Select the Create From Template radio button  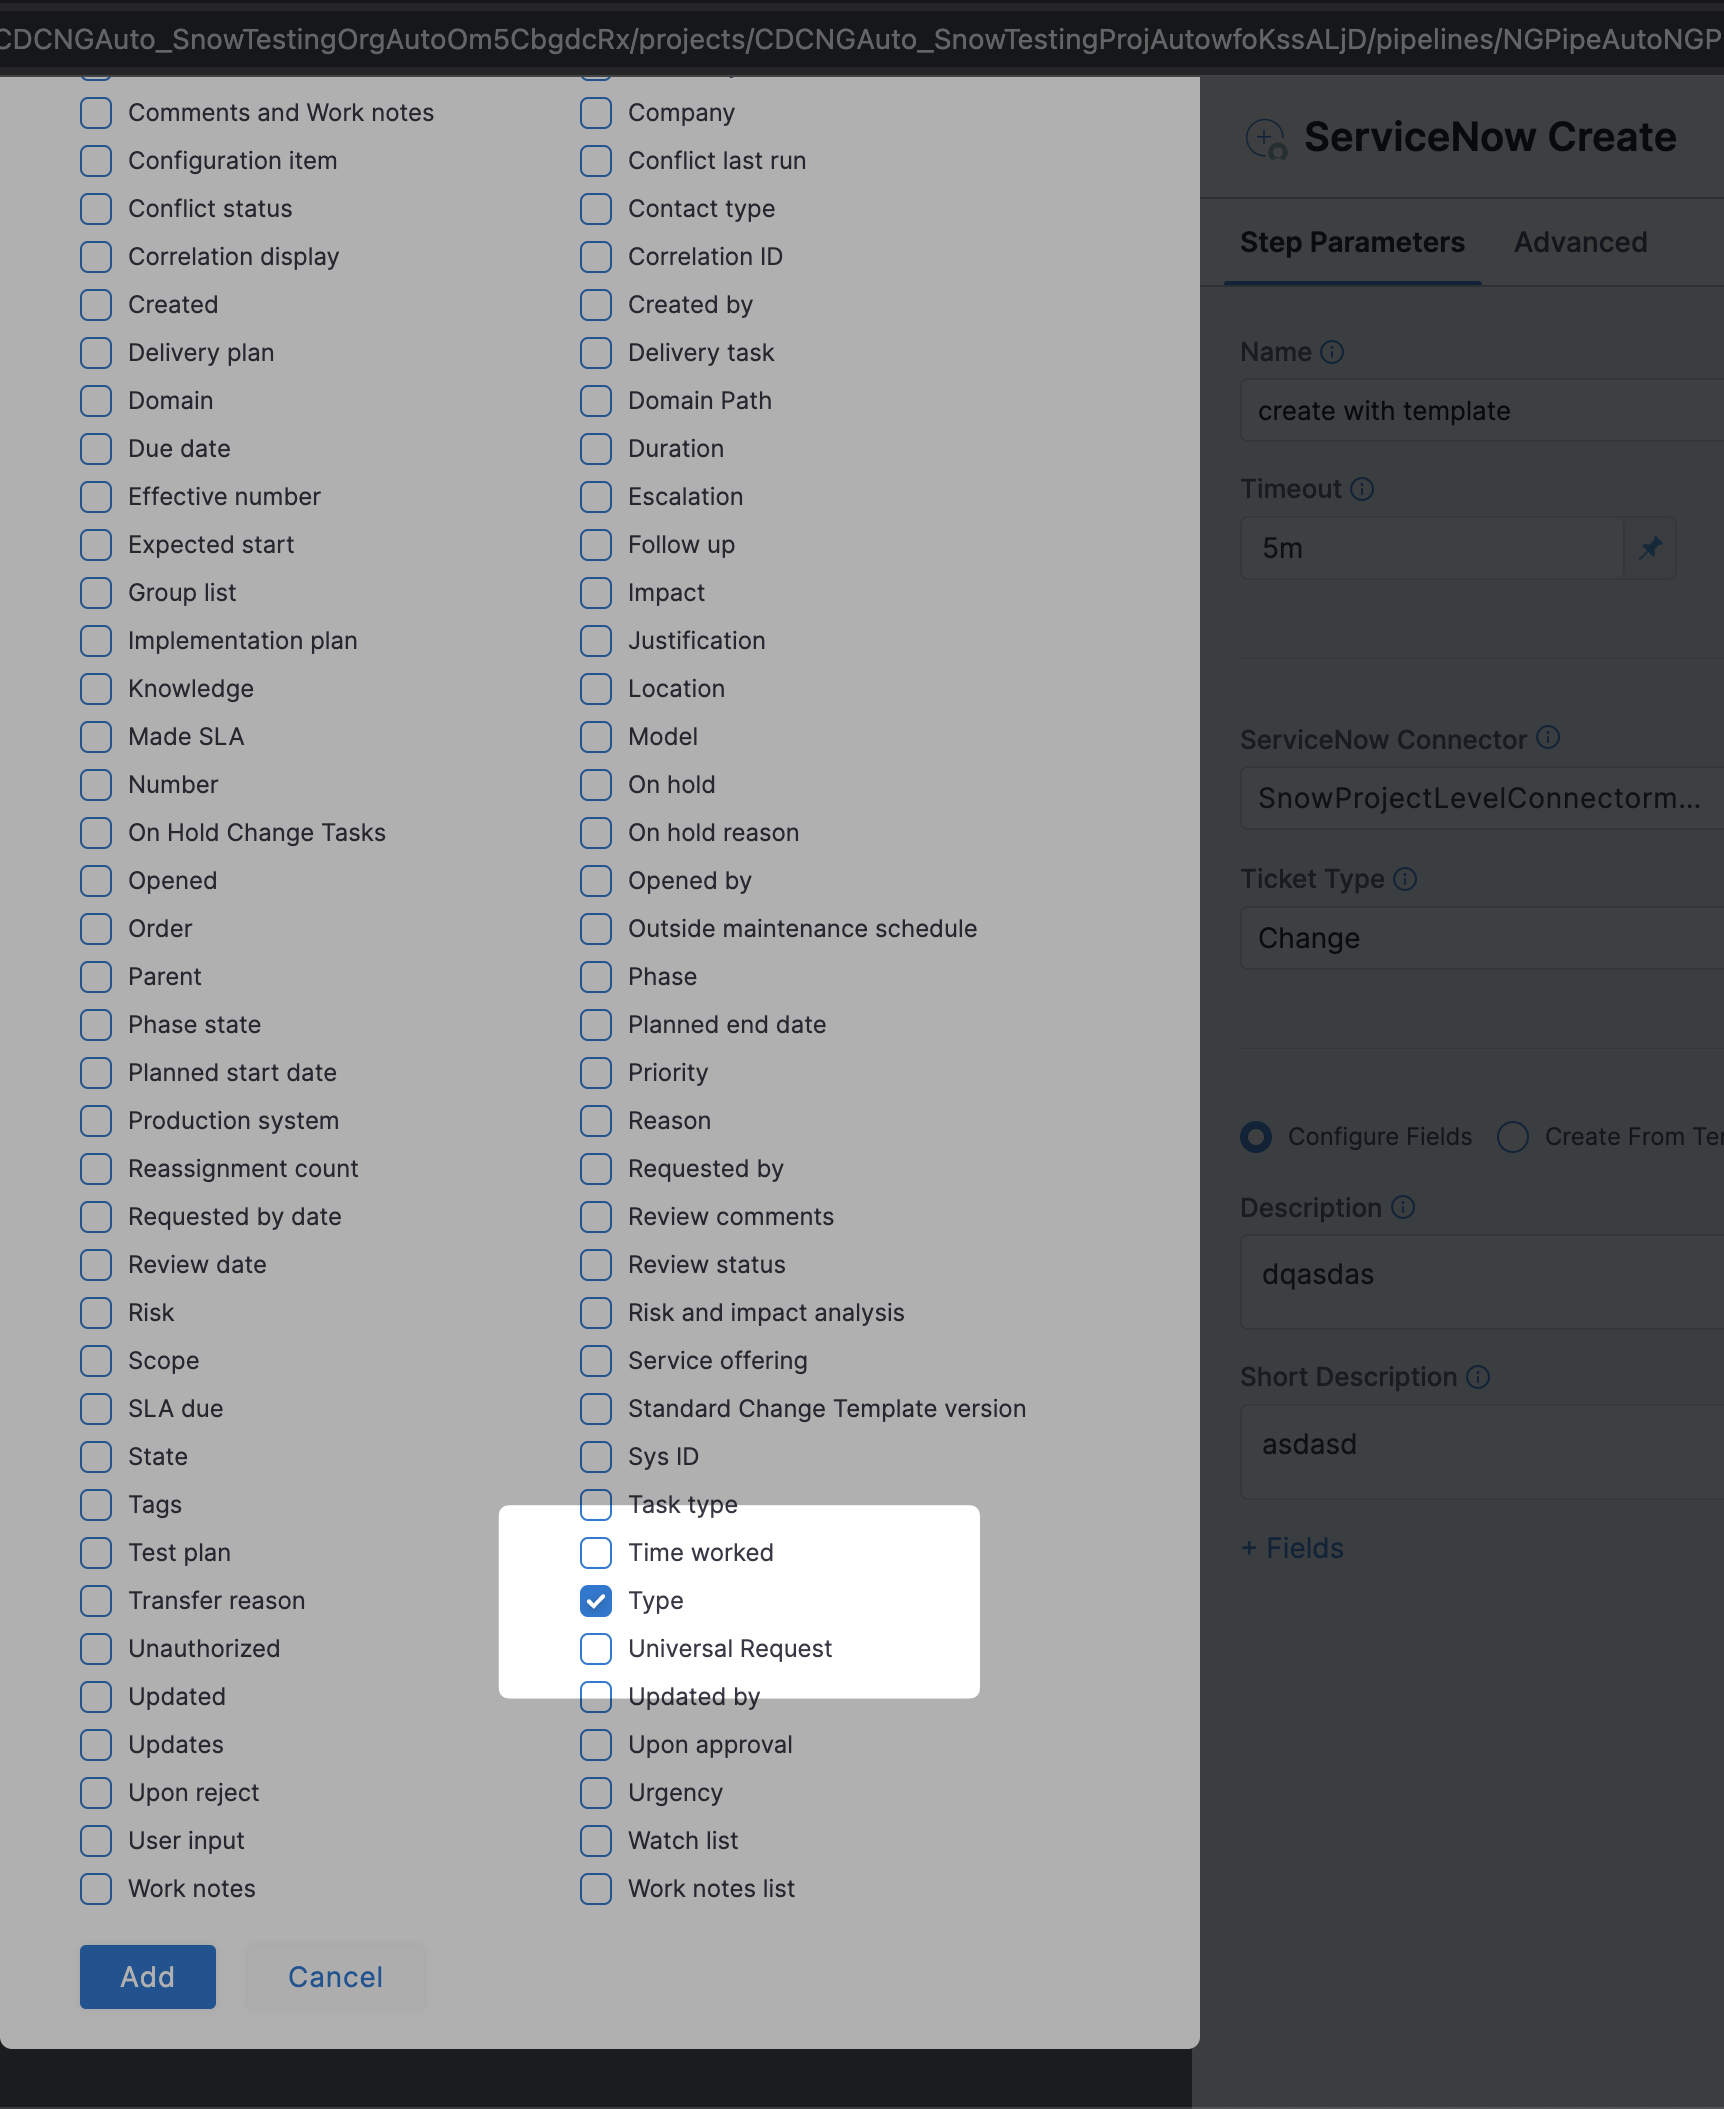coord(1513,1137)
